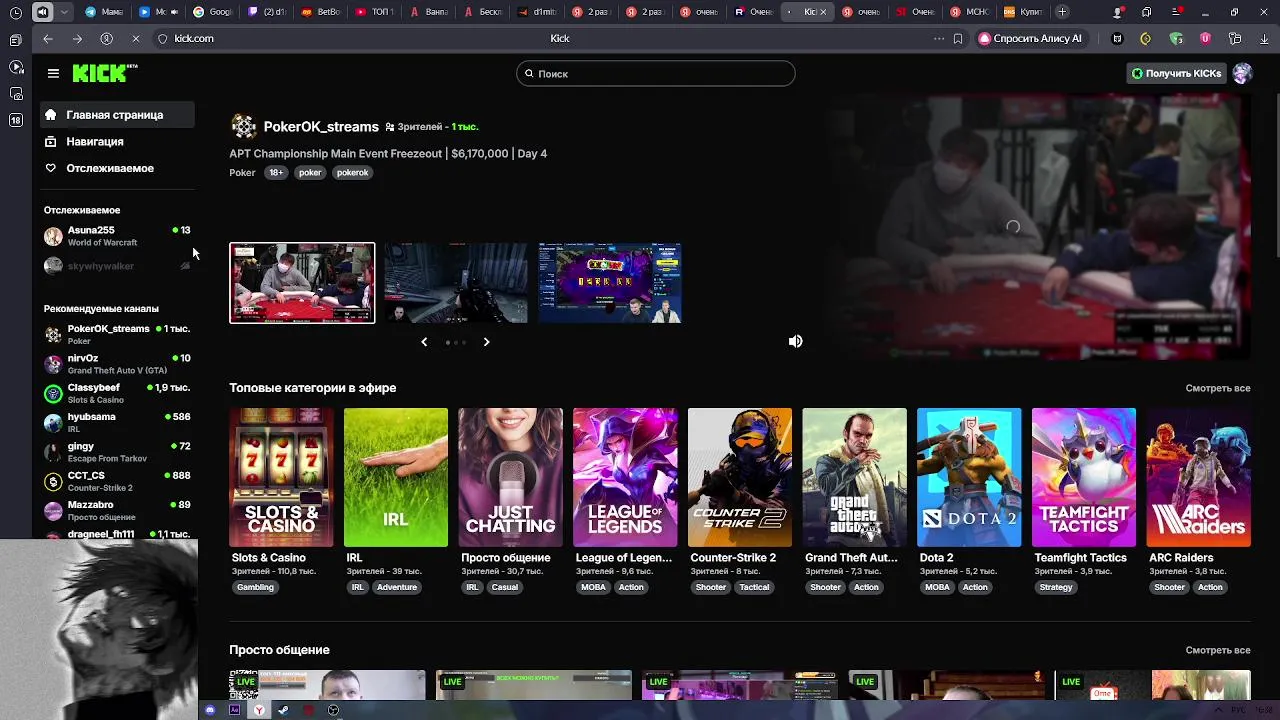Click the 18+ tag
Image resolution: width=1280 pixels, height=720 pixels.
276,172
